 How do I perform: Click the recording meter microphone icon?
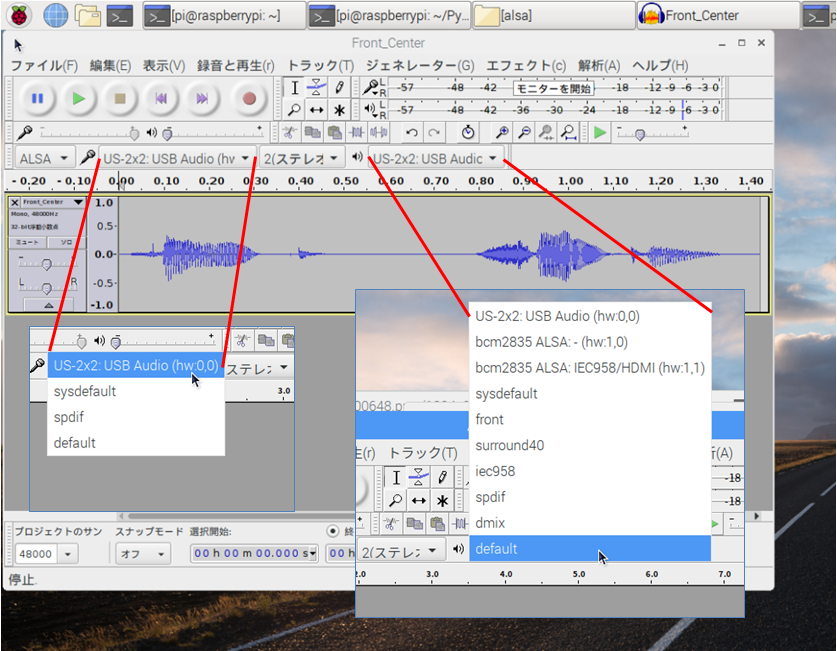click(370, 87)
